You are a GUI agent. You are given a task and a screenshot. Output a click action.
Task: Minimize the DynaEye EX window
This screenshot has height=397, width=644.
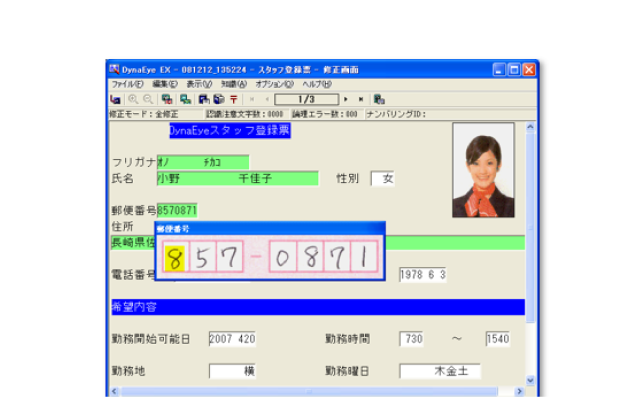[x=499, y=70]
